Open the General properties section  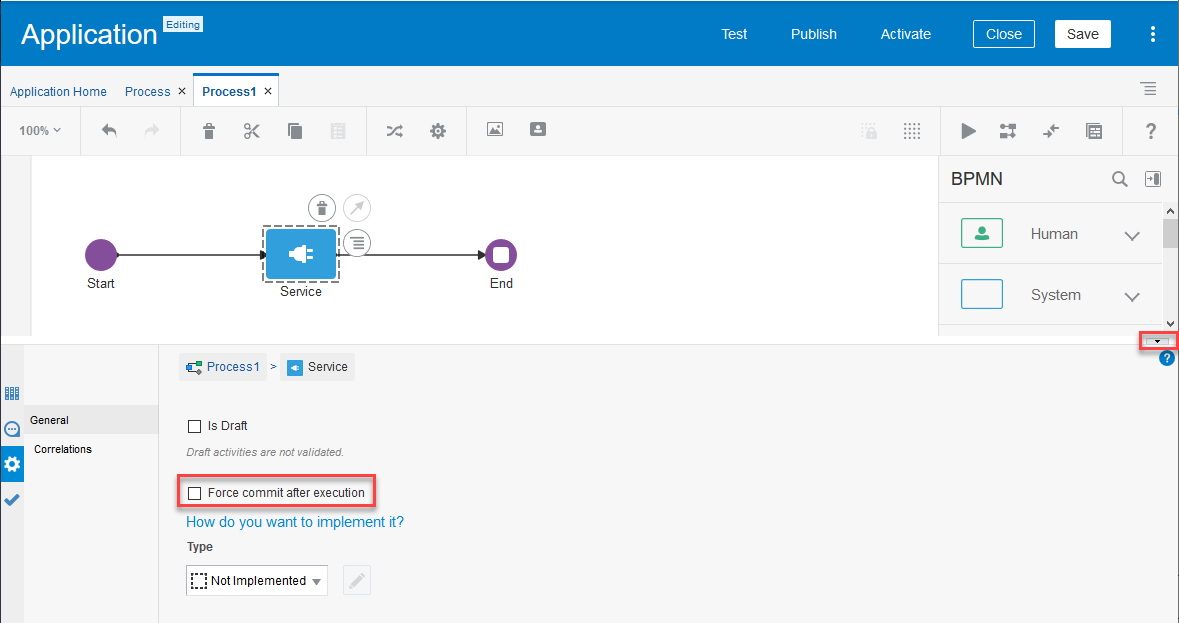tap(91, 420)
